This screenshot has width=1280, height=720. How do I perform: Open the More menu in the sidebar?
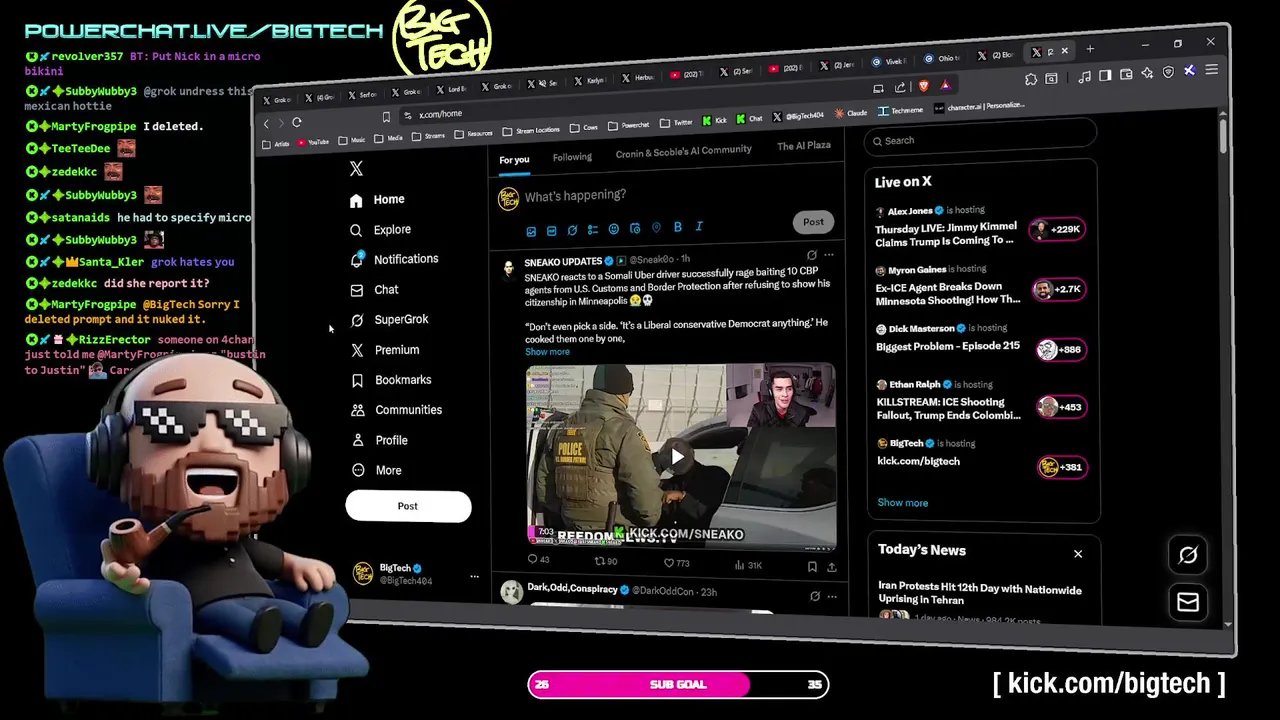[376, 470]
